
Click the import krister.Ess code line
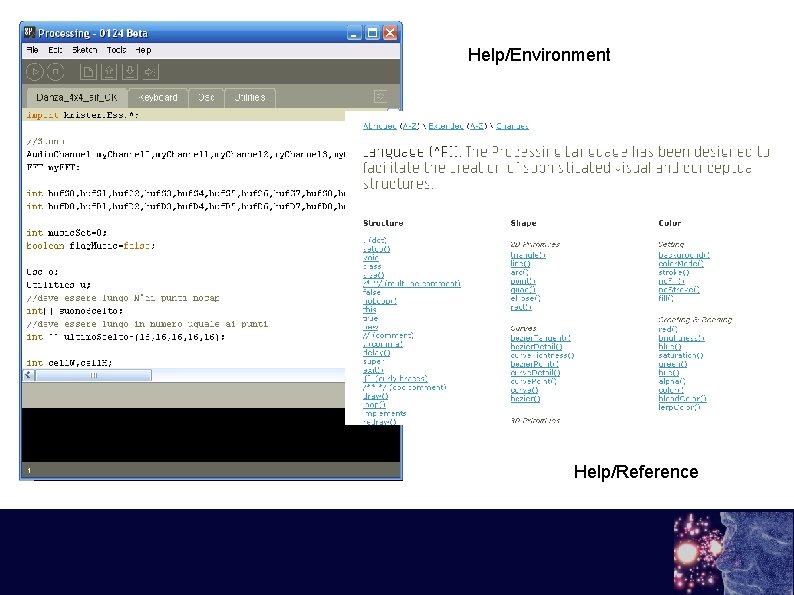coord(83,115)
